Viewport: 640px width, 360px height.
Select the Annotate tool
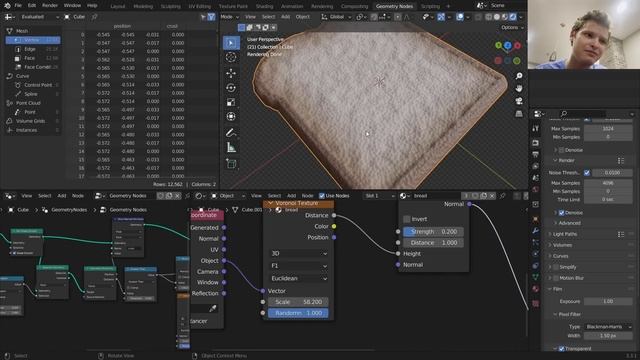pyautogui.click(x=231, y=133)
